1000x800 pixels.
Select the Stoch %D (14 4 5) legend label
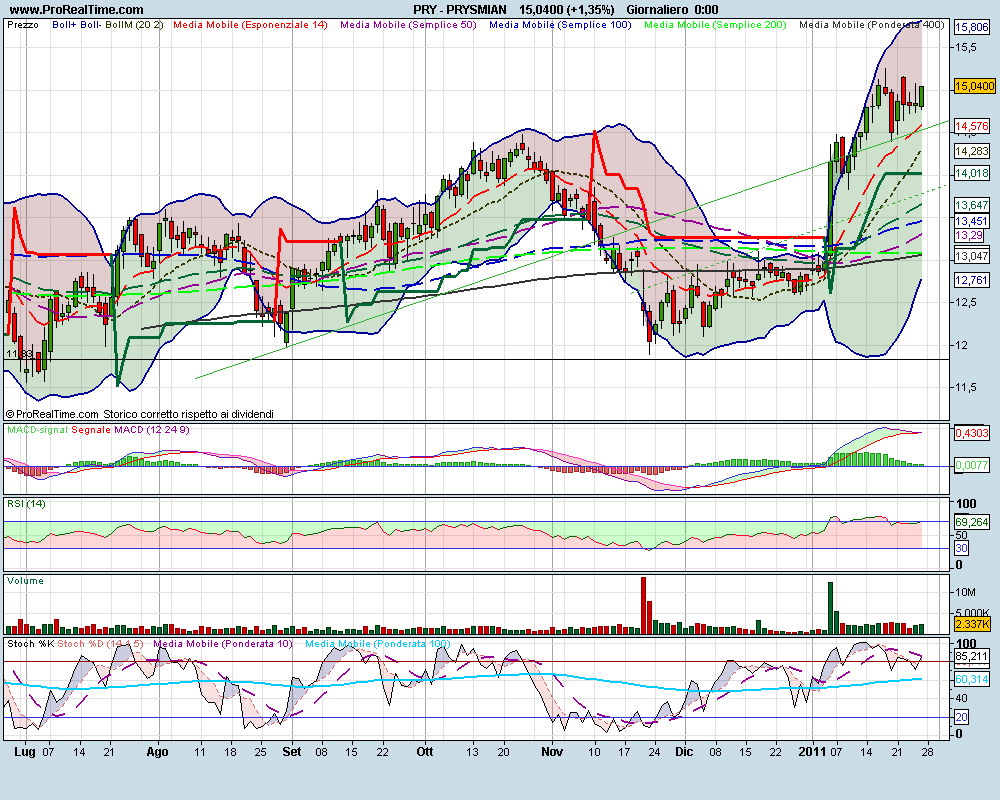click(101, 644)
